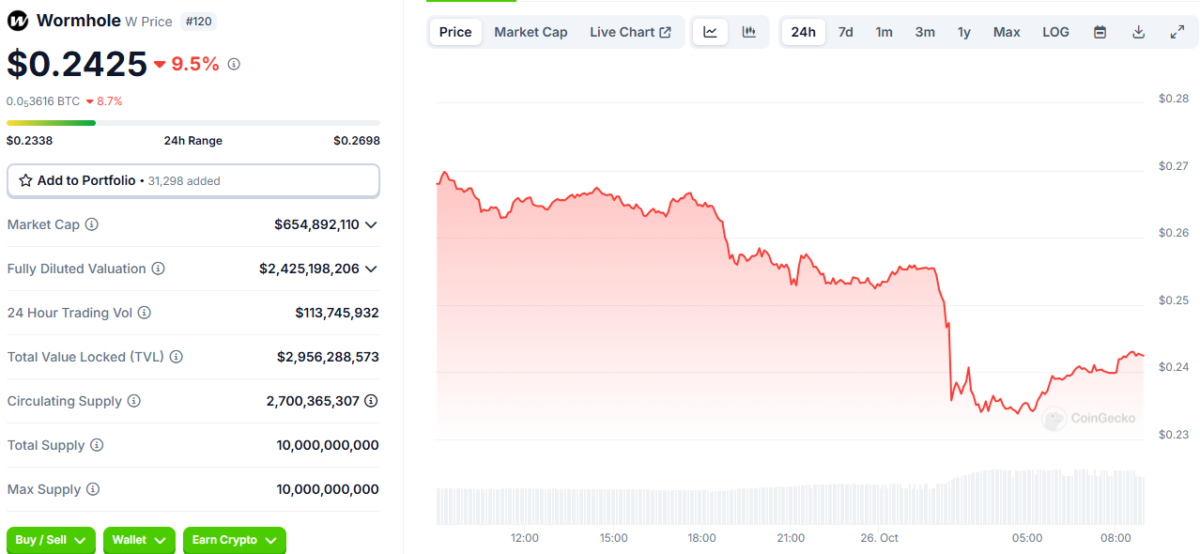
Task: Click Add to Portfolio button
Action: (x=193, y=181)
